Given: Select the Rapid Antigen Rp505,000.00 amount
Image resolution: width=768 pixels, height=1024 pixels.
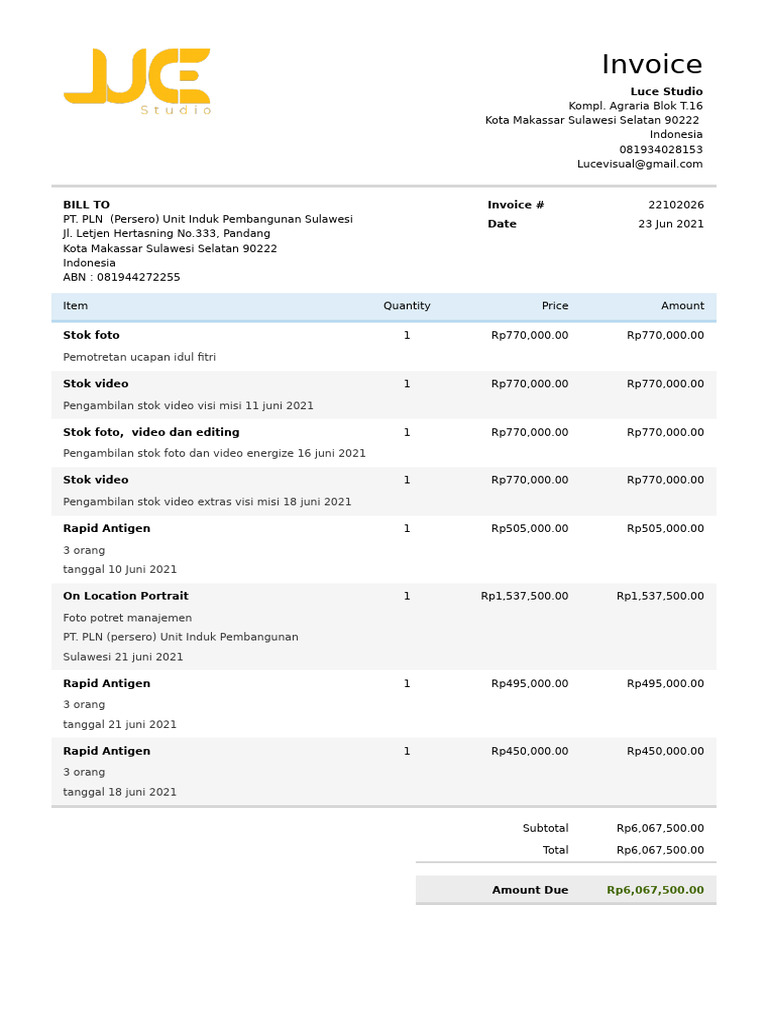Looking at the screenshot, I should pos(665,528).
